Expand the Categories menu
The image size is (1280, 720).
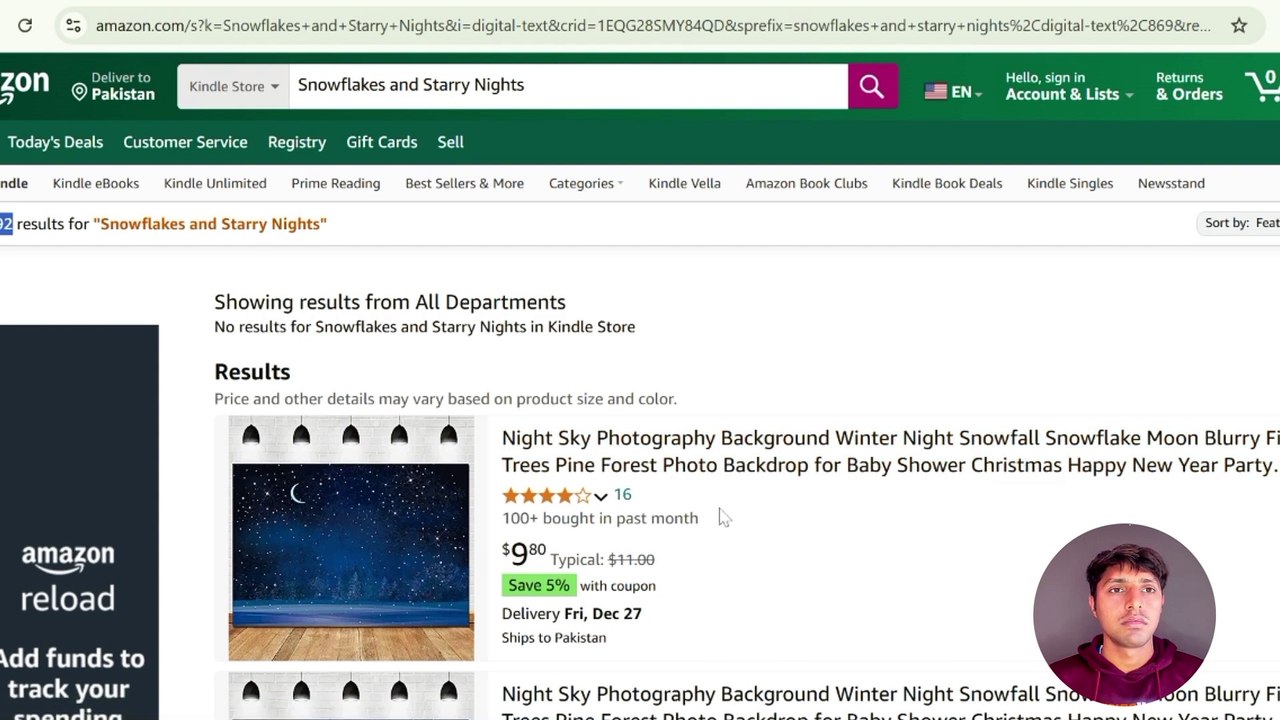coord(585,183)
